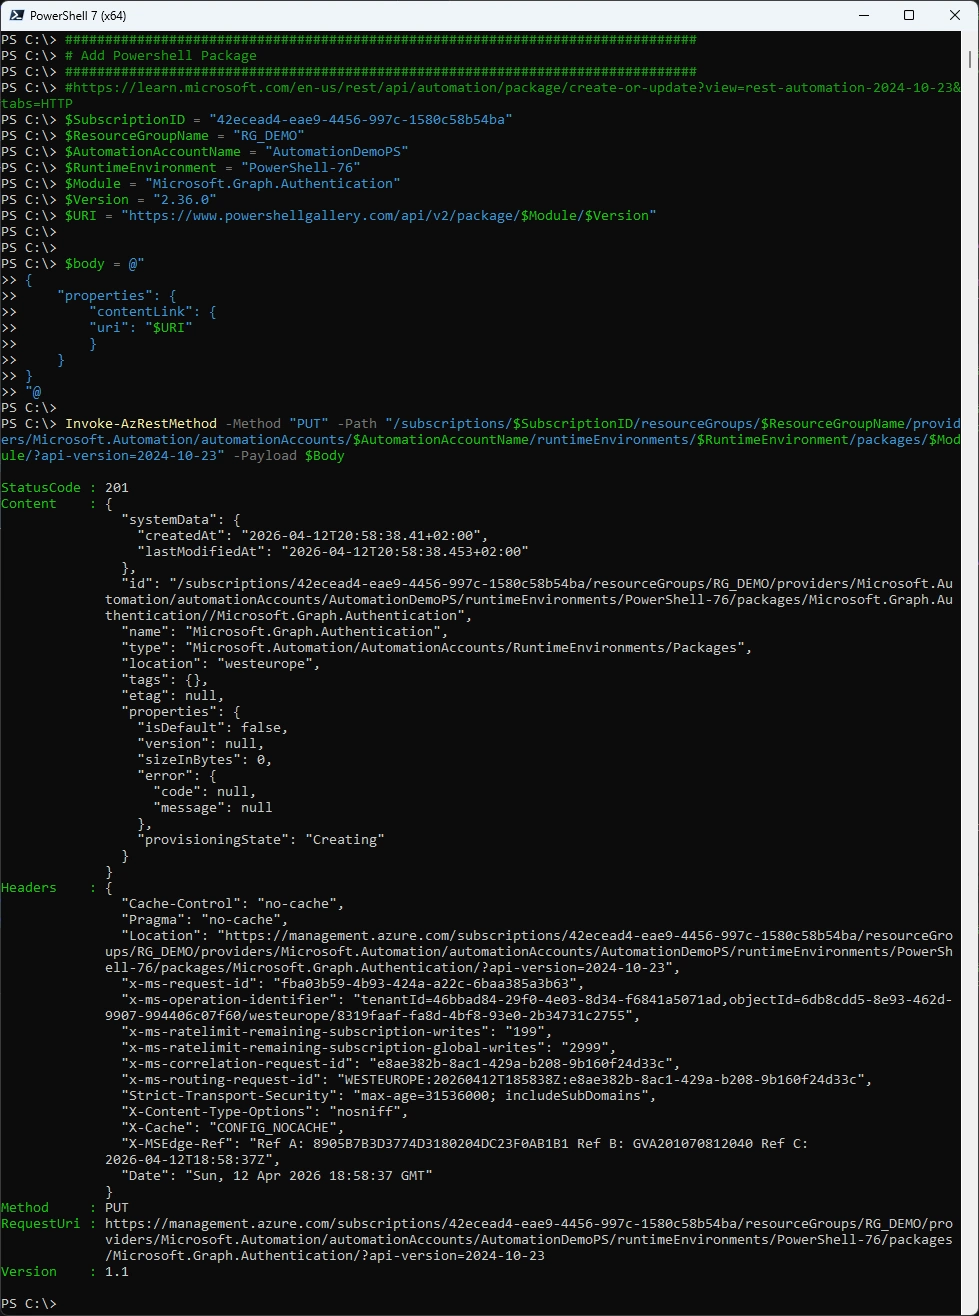Click the PowerShell 7 (x64) title text
979x1316 pixels.
pos(78,16)
